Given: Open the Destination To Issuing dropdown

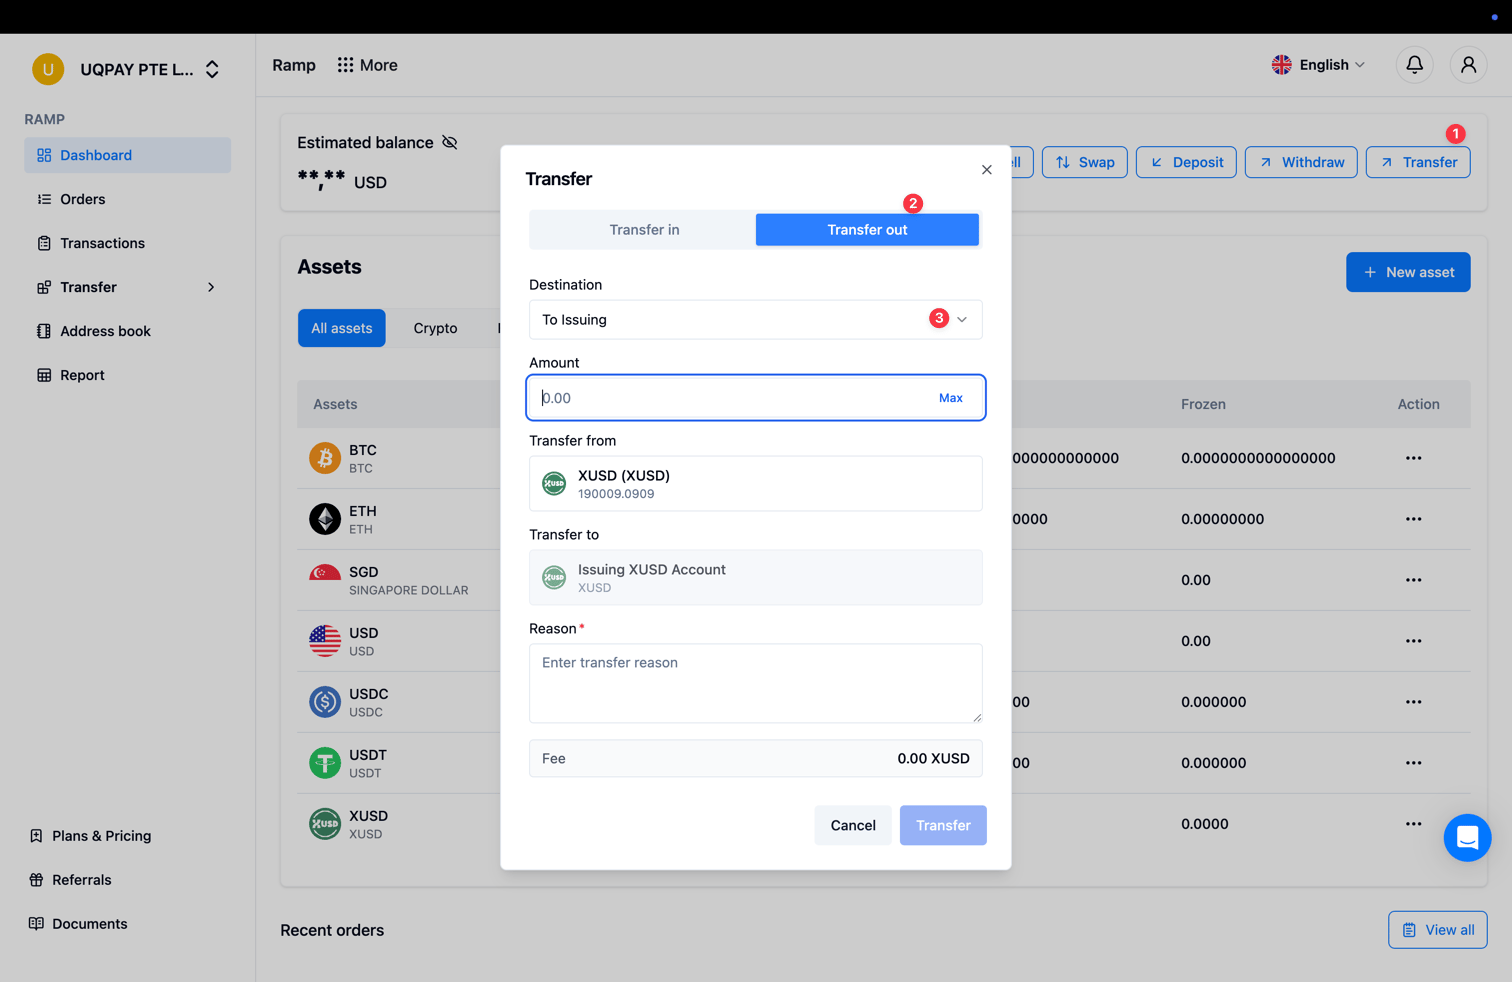Looking at the screenshot, I should (756, 320).
